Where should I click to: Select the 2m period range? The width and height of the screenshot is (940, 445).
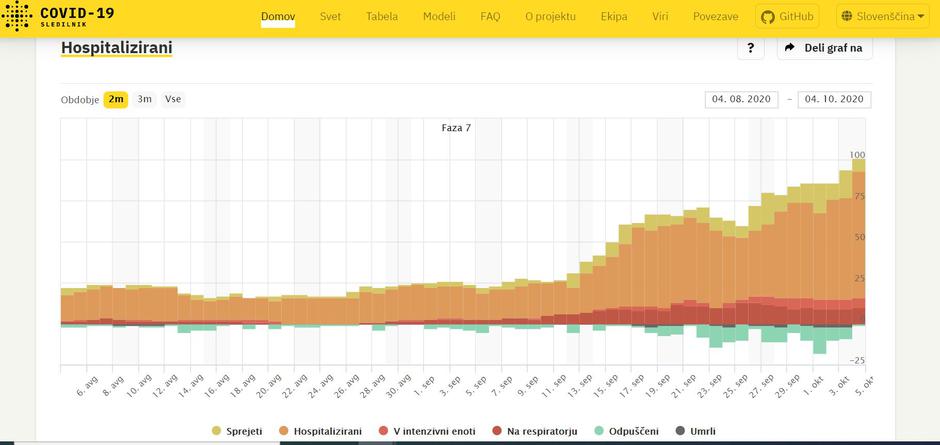(116, 99)
